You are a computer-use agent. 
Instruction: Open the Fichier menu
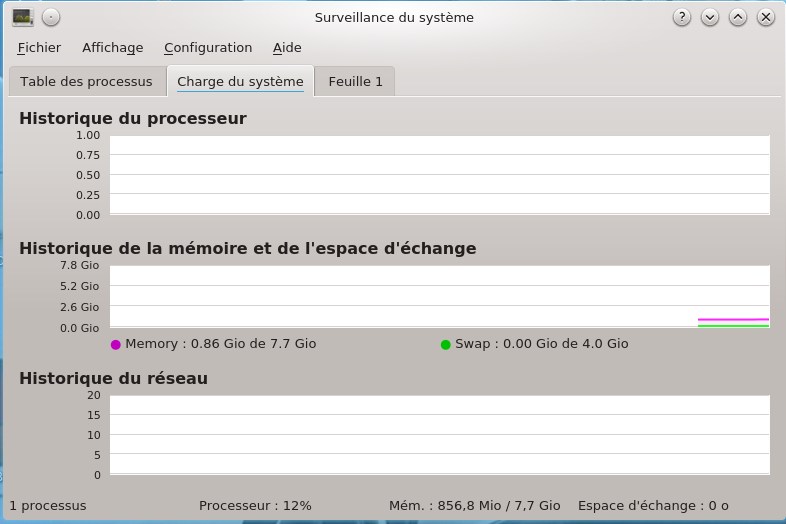point(39,48)
